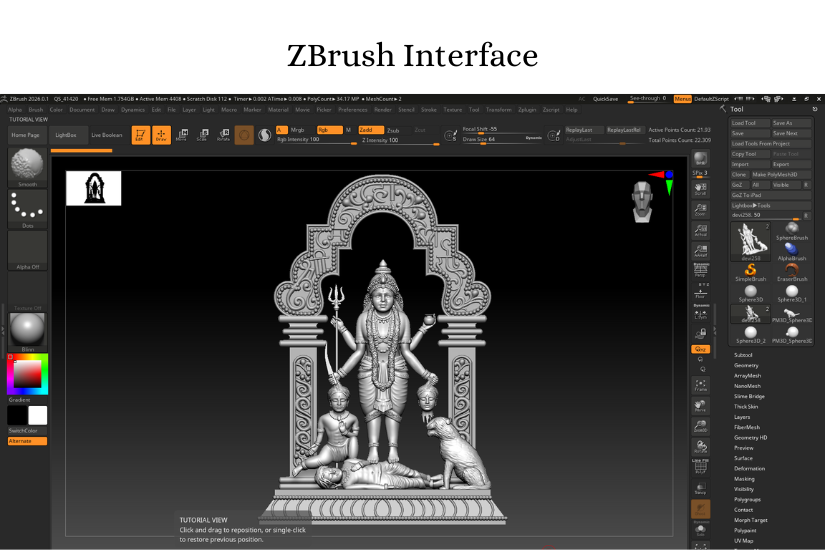Toggle Live Boolean mode
This screenshot has height=550, width=825.
107,135
